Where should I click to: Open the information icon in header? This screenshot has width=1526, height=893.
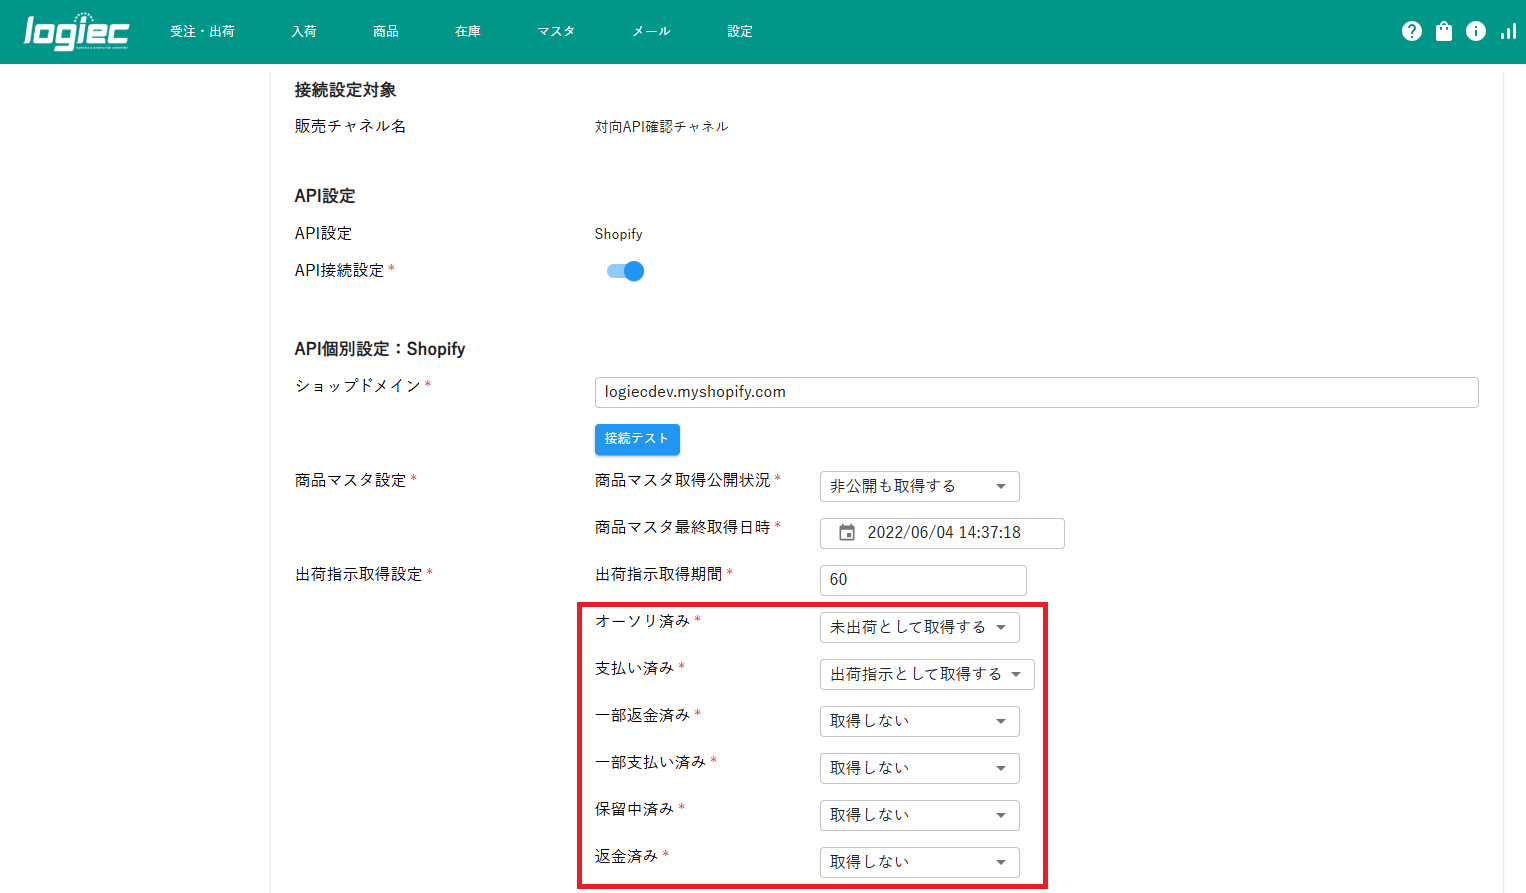[x=1475, y=31]
